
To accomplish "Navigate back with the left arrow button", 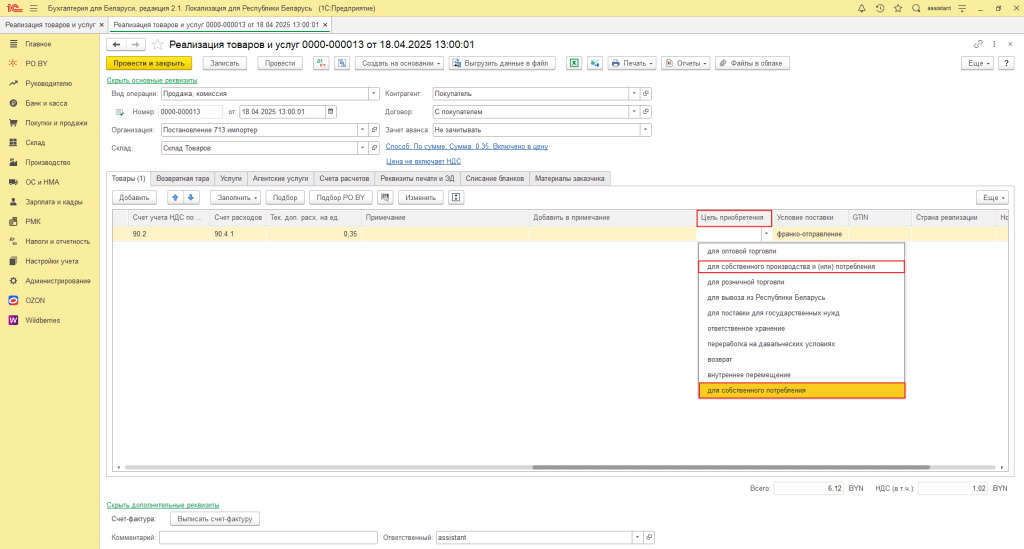I will pos(116,45).
